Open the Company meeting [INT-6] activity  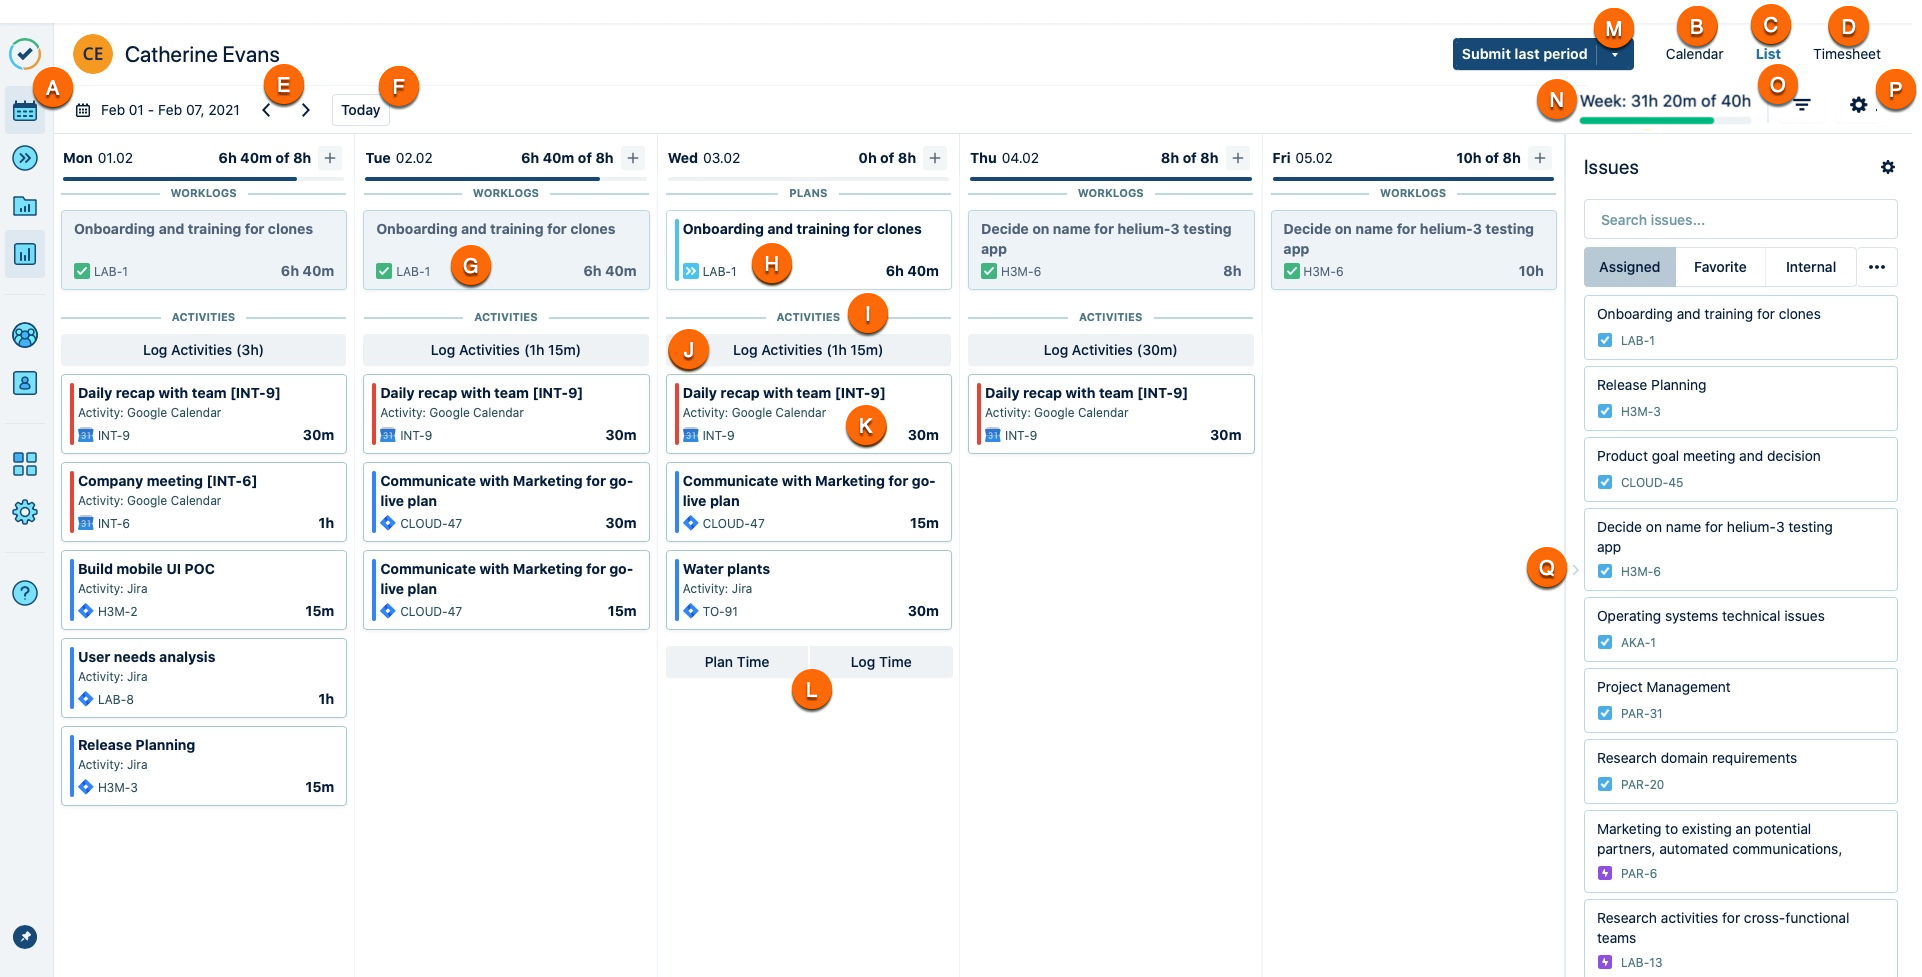tap(203, 502)
